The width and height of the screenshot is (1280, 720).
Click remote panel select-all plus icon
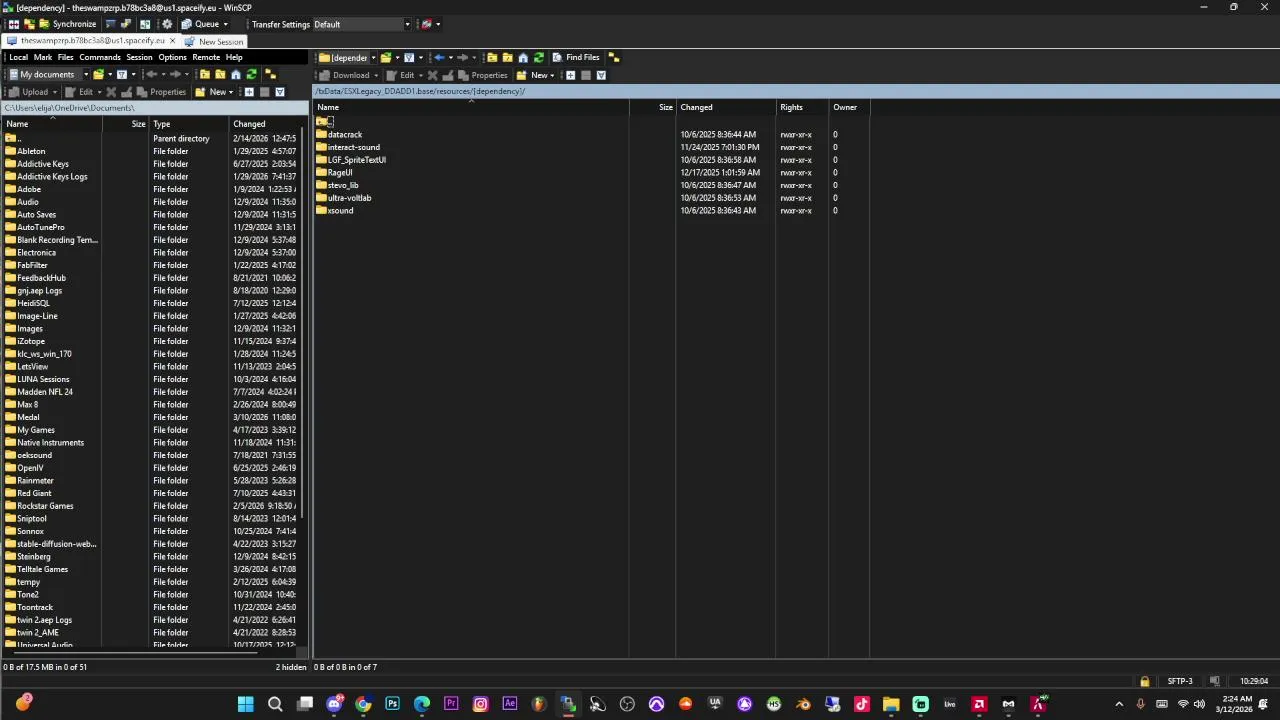(x=570, y=75)
